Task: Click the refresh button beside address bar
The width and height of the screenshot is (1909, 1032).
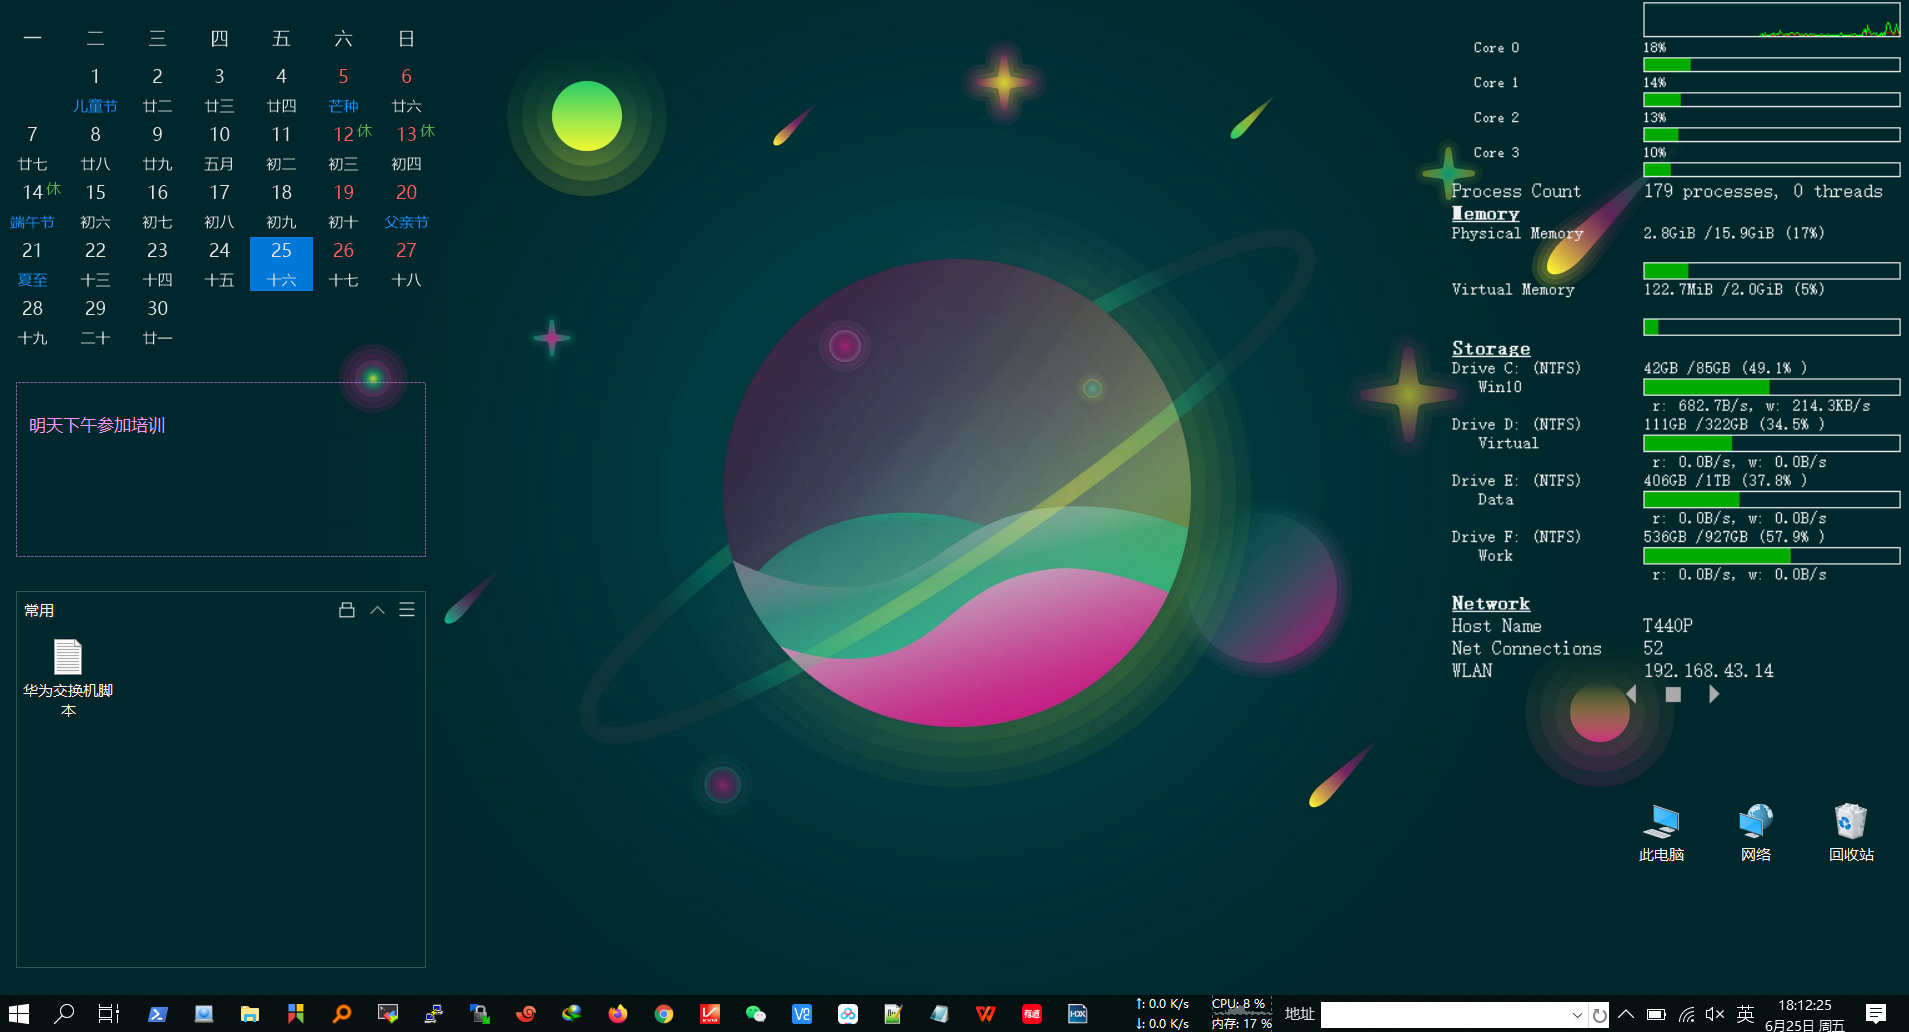Action: click(1600, 1015)
